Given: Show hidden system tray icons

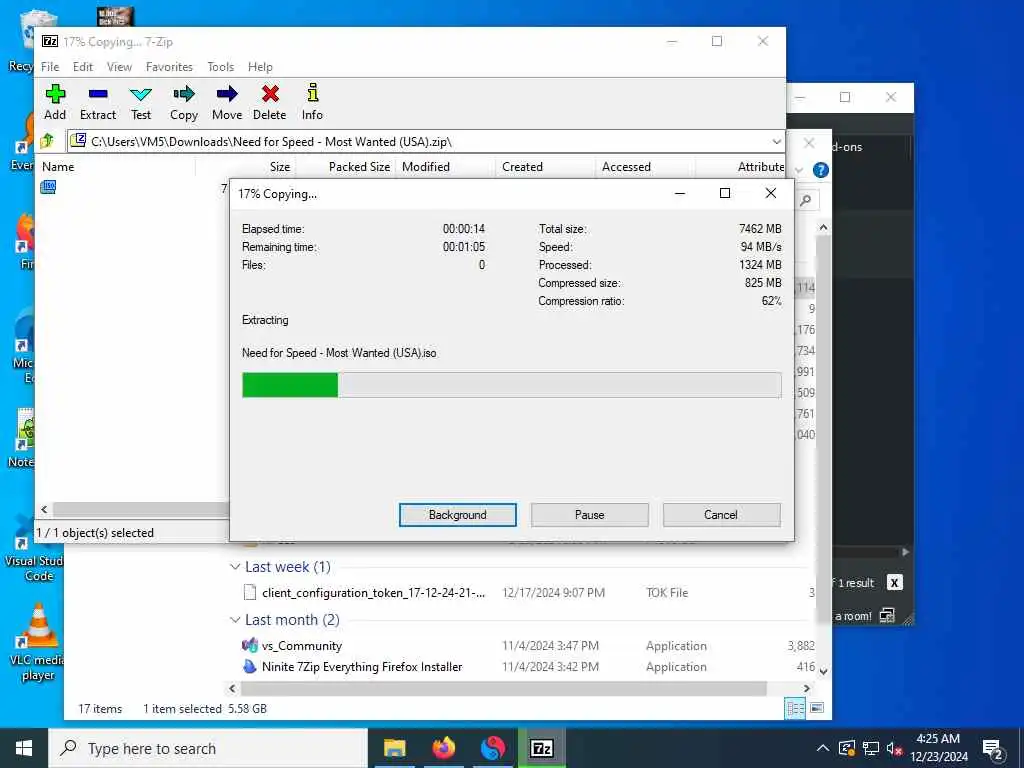Looking at the screenshot, I should pos(823,748).
